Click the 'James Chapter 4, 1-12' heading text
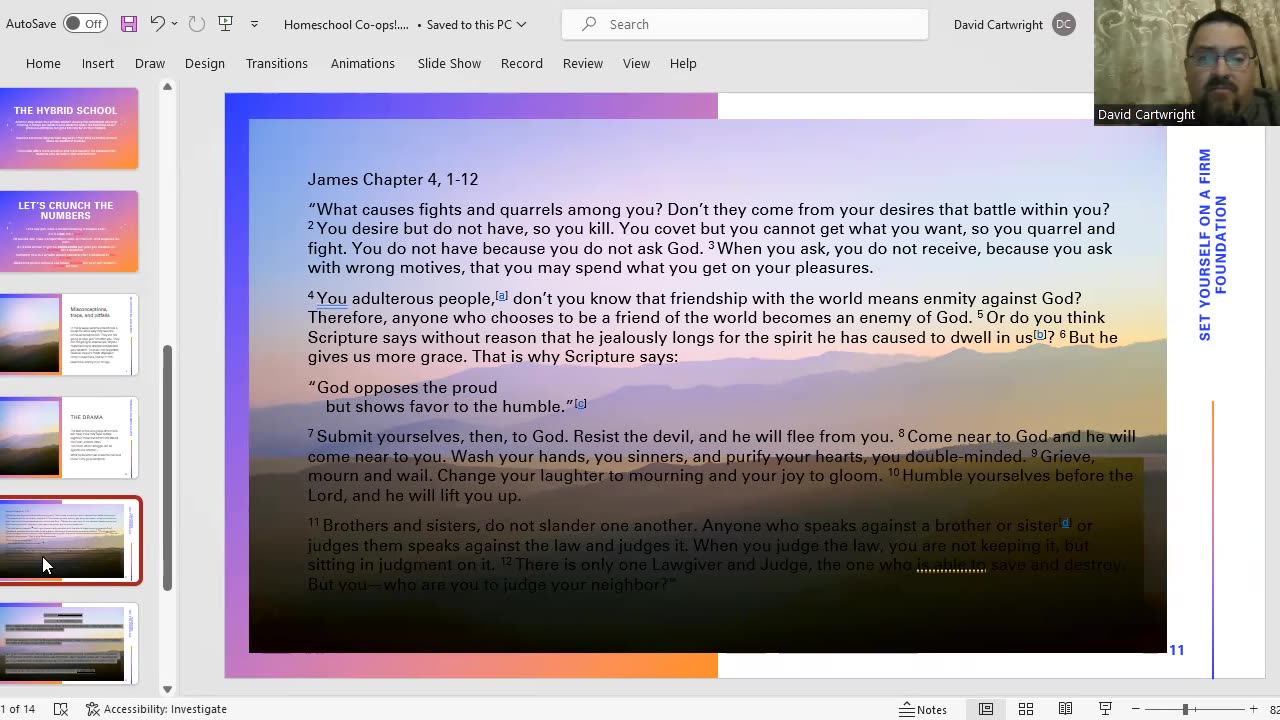1280x720 pixels. click(x=393, y=179)
